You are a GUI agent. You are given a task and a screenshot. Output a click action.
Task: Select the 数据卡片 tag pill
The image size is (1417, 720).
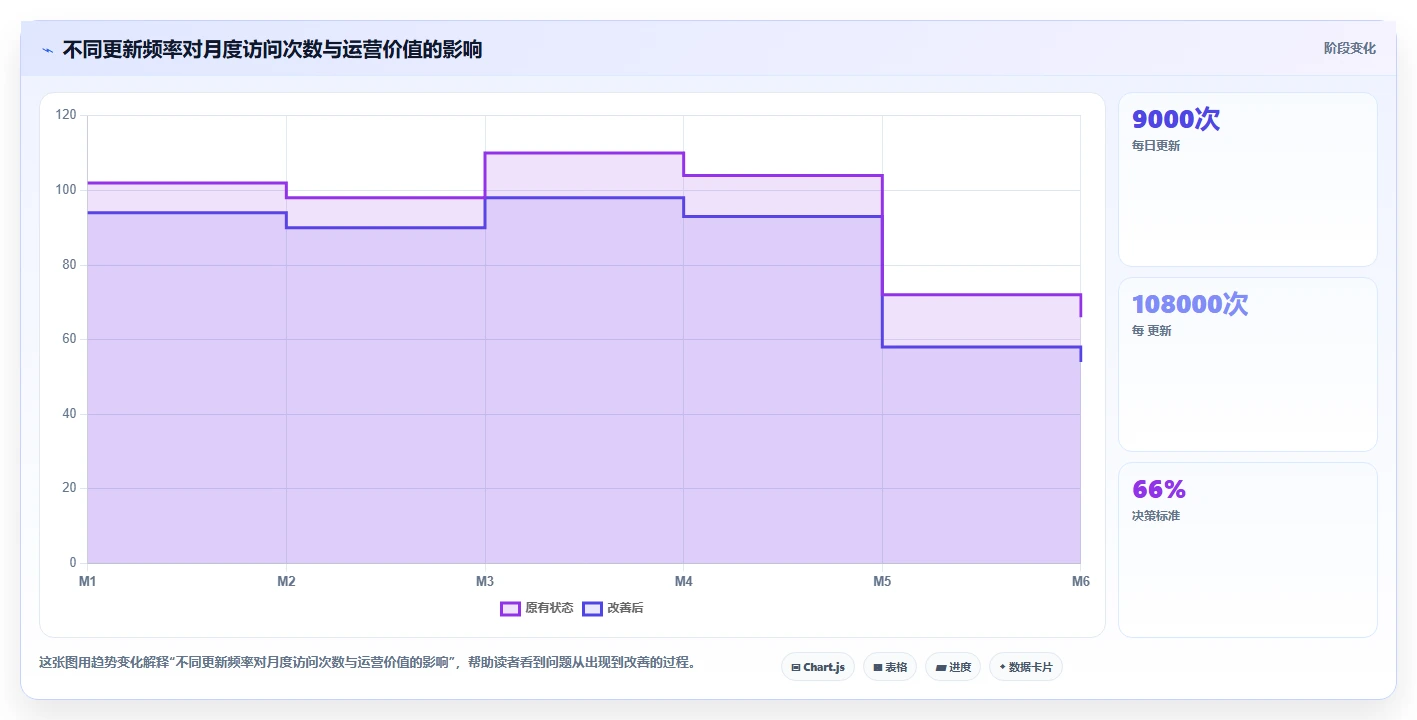(x=1025, y=667)
